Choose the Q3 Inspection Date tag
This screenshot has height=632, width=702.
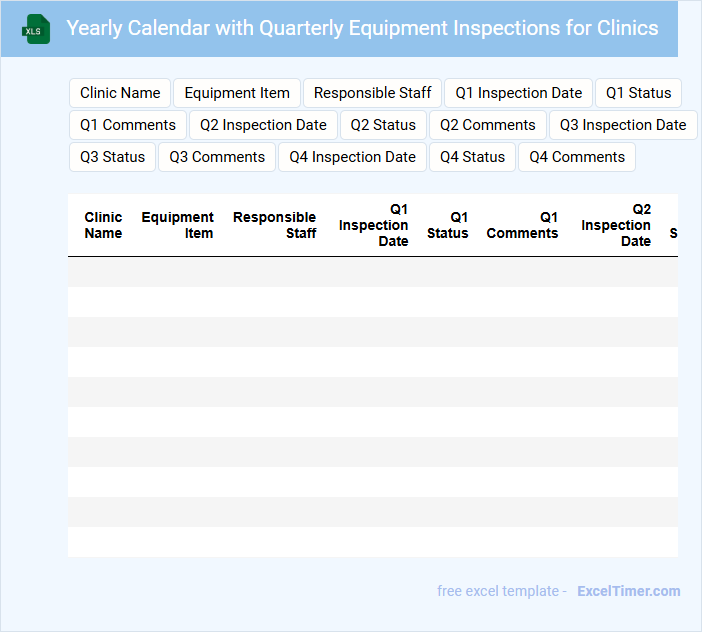coord(622,125)
